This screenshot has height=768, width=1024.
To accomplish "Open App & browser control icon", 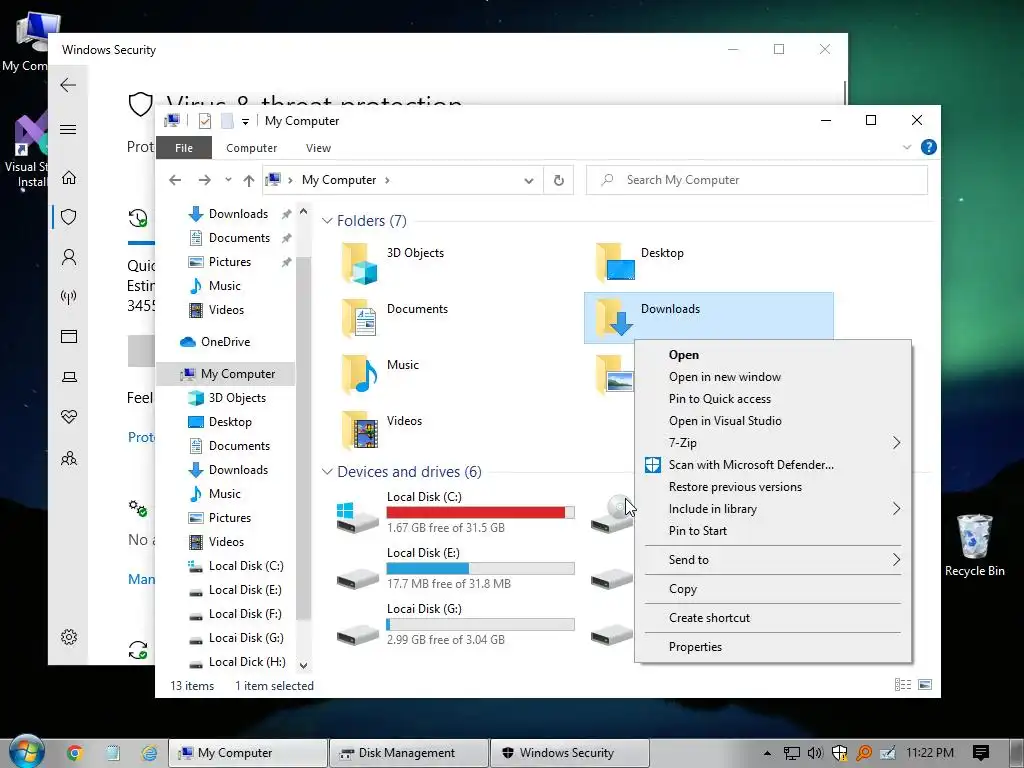I will (69, 336).
